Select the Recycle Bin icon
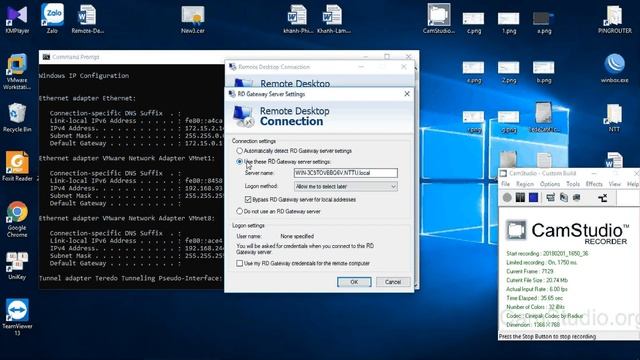The height and width of the screenshot is (360, 640). (x=17, y=118)
